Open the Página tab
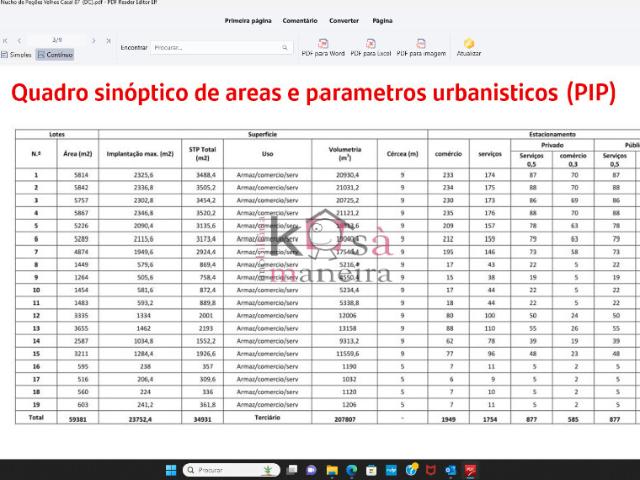640x480 pixels. (x=382, y=21)
